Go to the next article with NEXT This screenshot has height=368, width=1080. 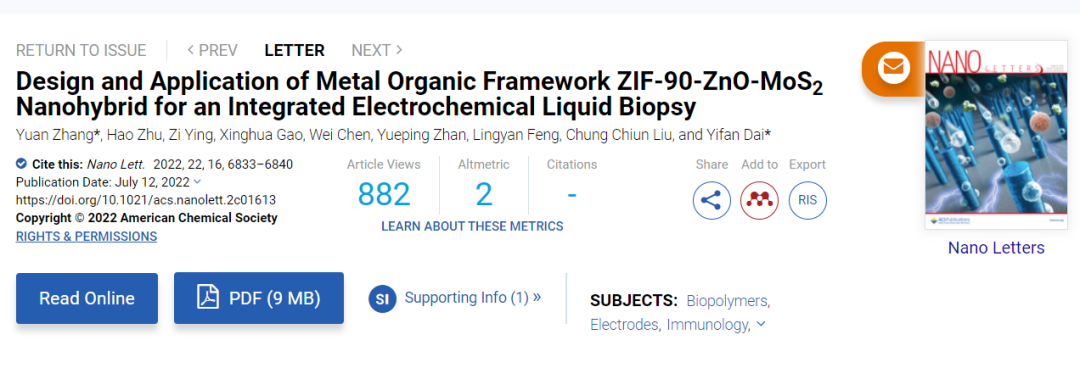pyautogui.click(x=377, y=50)
